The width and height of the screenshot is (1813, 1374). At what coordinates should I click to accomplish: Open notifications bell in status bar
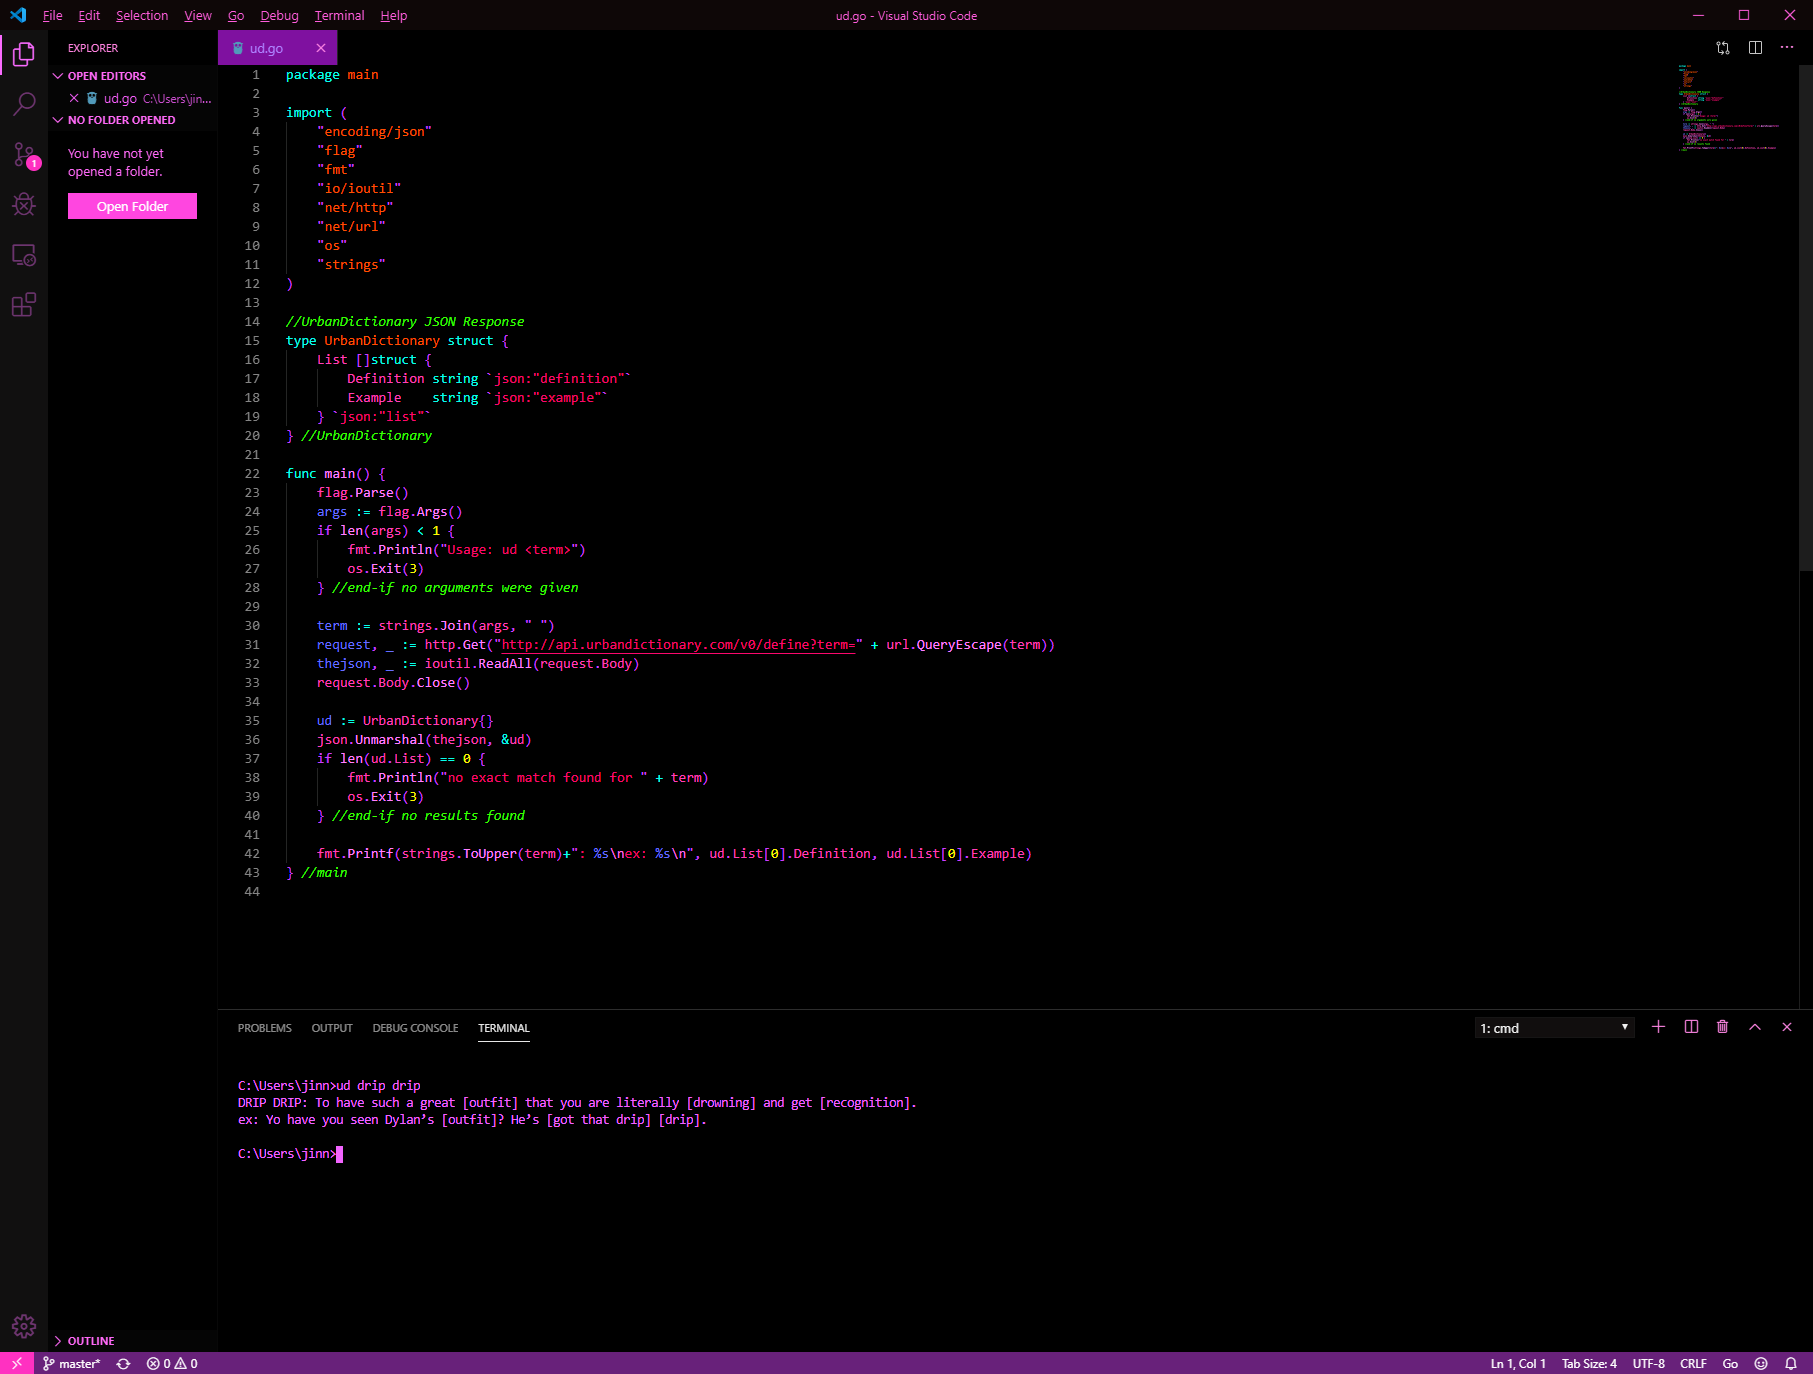click(1791, 1363)
